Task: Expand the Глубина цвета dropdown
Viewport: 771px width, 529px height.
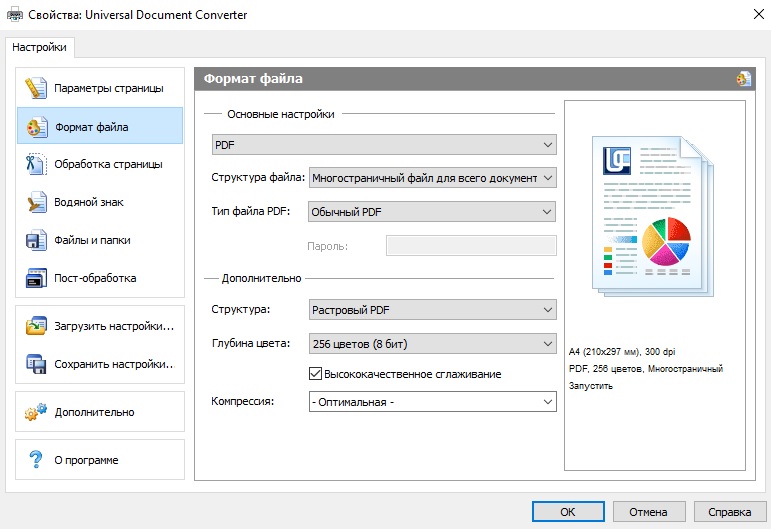Action: (432, 344)
